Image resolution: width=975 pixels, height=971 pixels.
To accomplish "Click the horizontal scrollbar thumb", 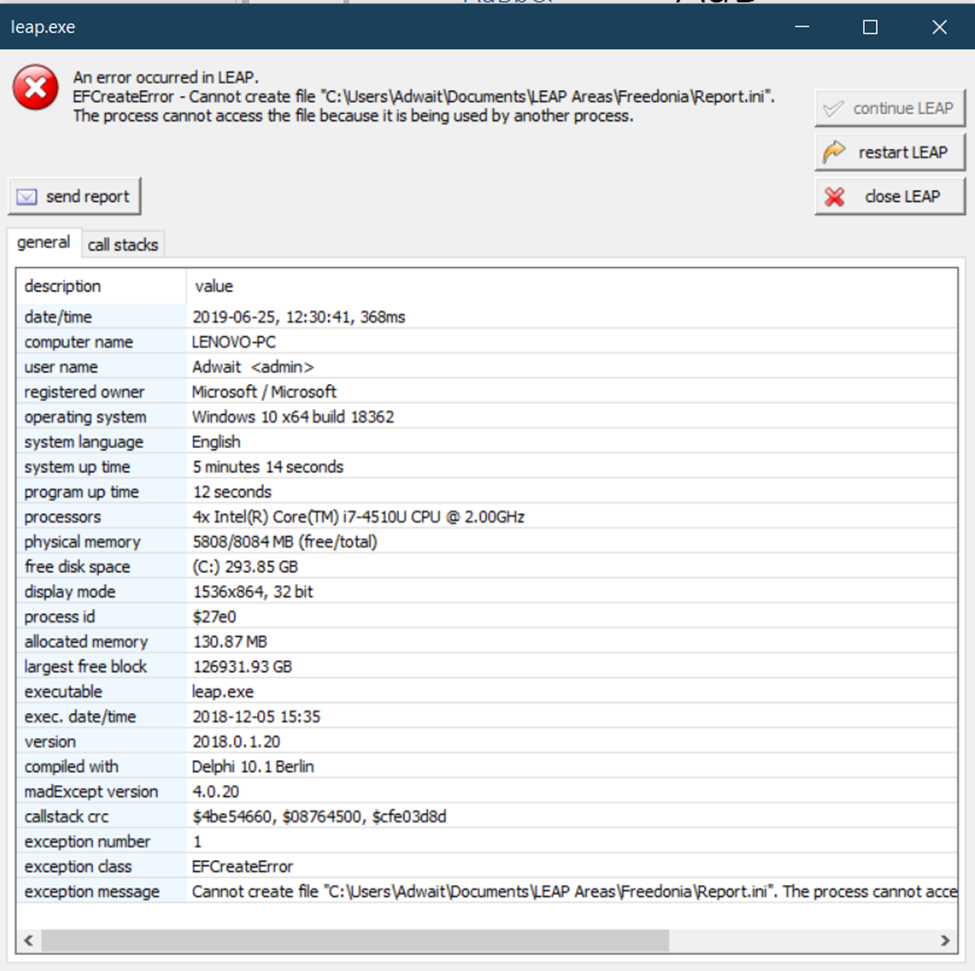I will 355,941.
